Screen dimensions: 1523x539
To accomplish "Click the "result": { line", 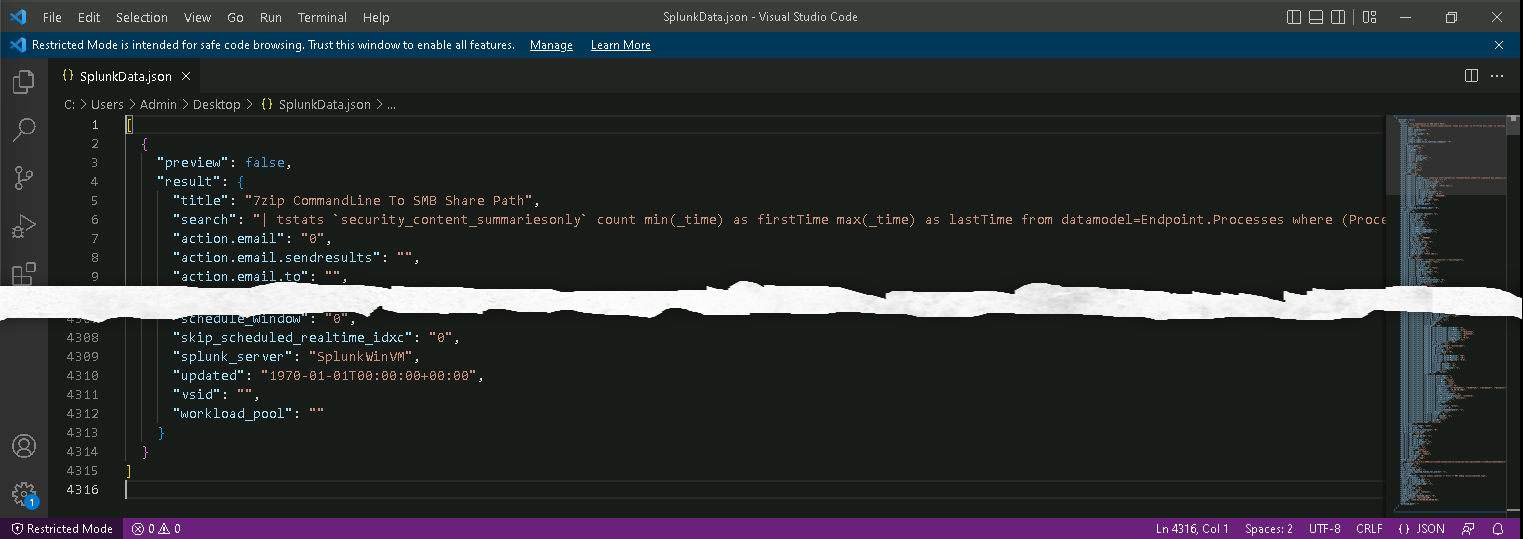I will [201, 181].
